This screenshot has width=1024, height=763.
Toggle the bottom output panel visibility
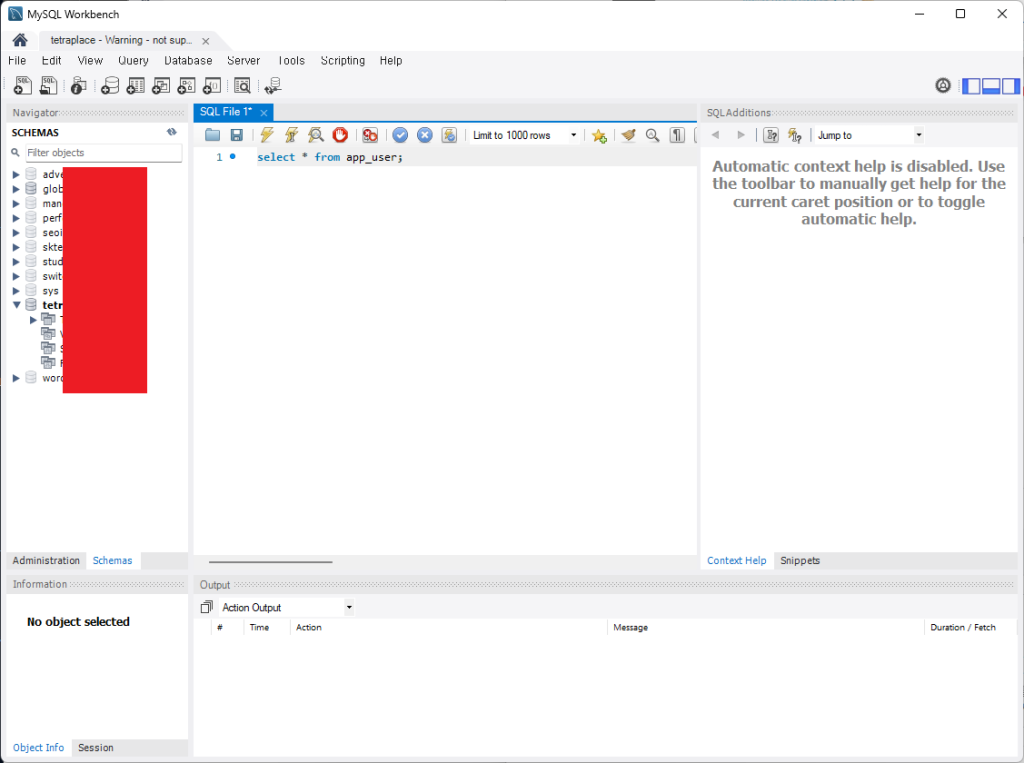[x=991, y=86]
